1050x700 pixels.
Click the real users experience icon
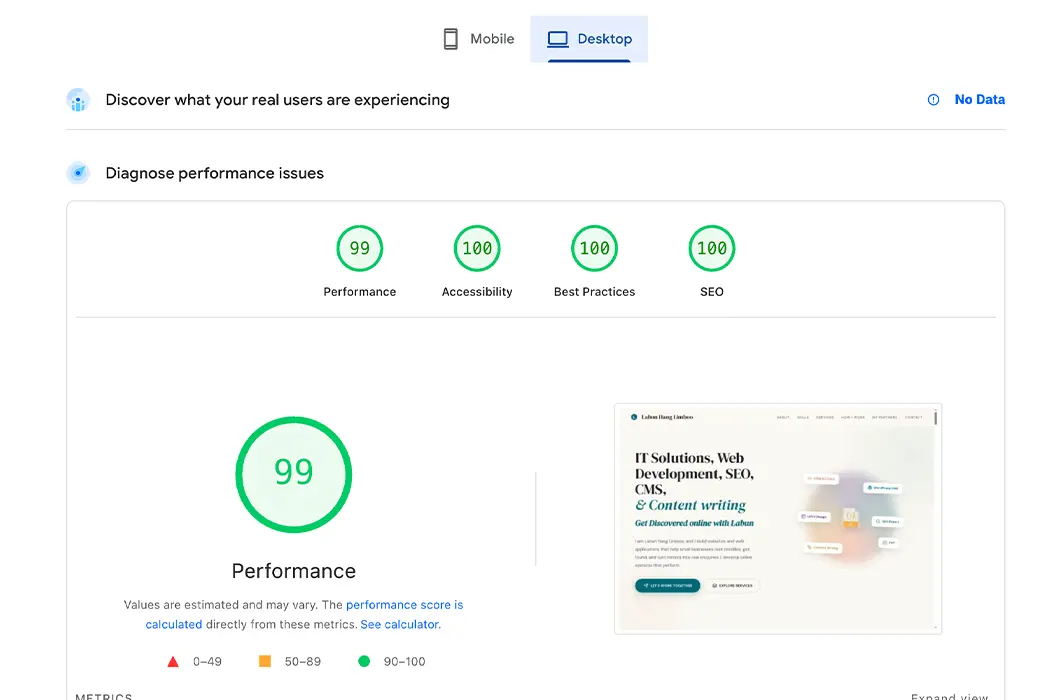coord(78,99)
